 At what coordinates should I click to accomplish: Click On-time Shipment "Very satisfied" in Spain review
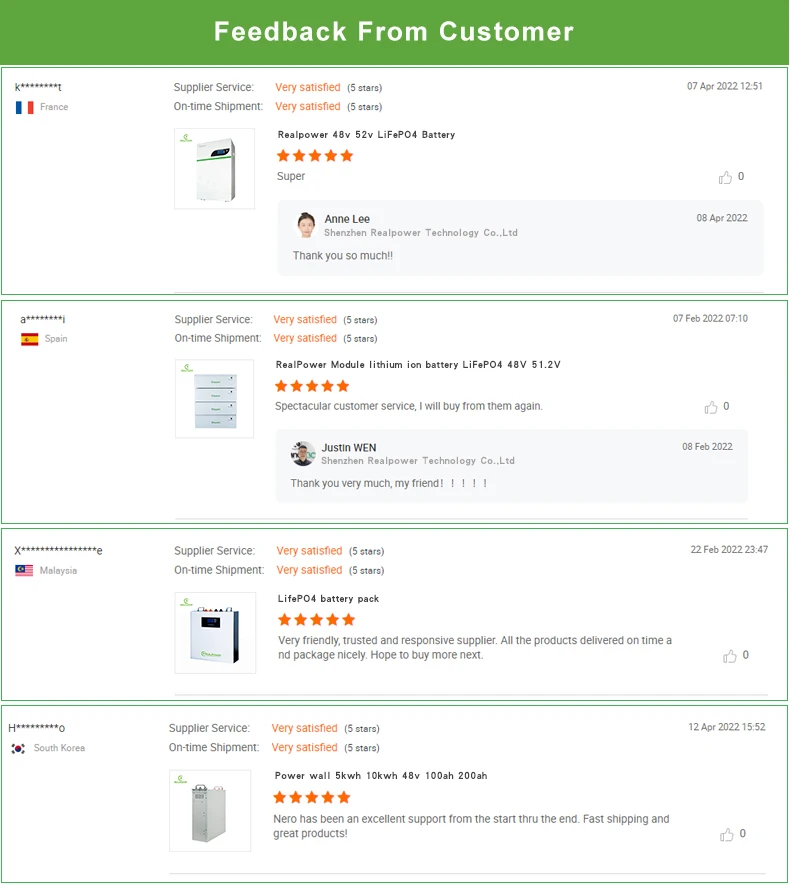(305, 338)
